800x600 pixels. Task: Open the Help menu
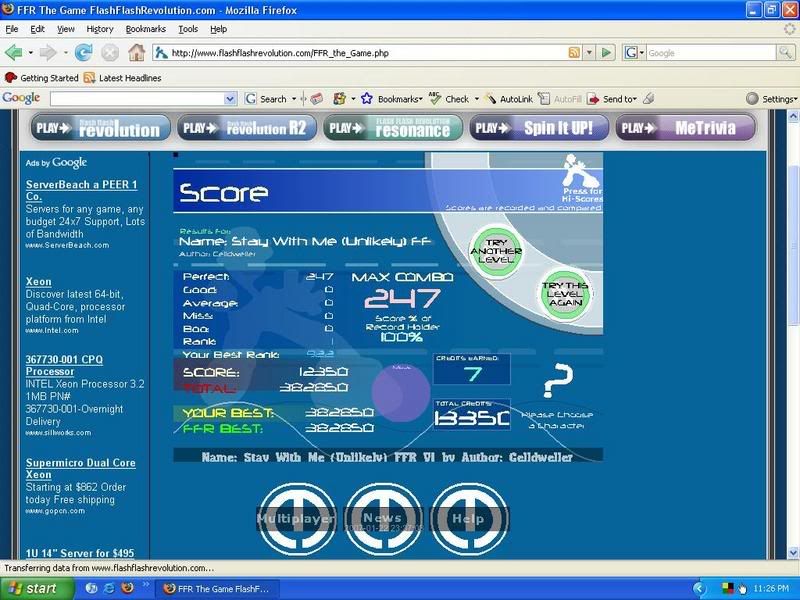click(x=218, y=29)
